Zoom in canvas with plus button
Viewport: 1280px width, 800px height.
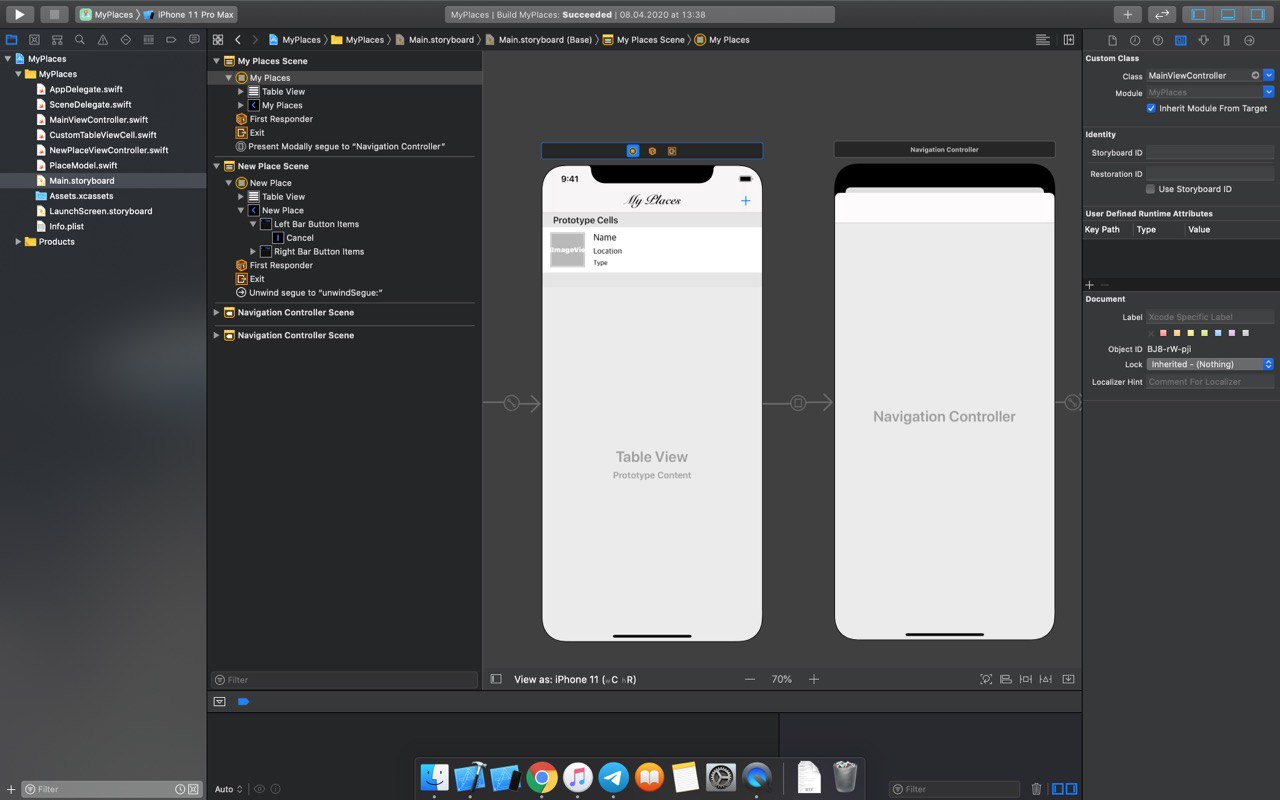814,679
